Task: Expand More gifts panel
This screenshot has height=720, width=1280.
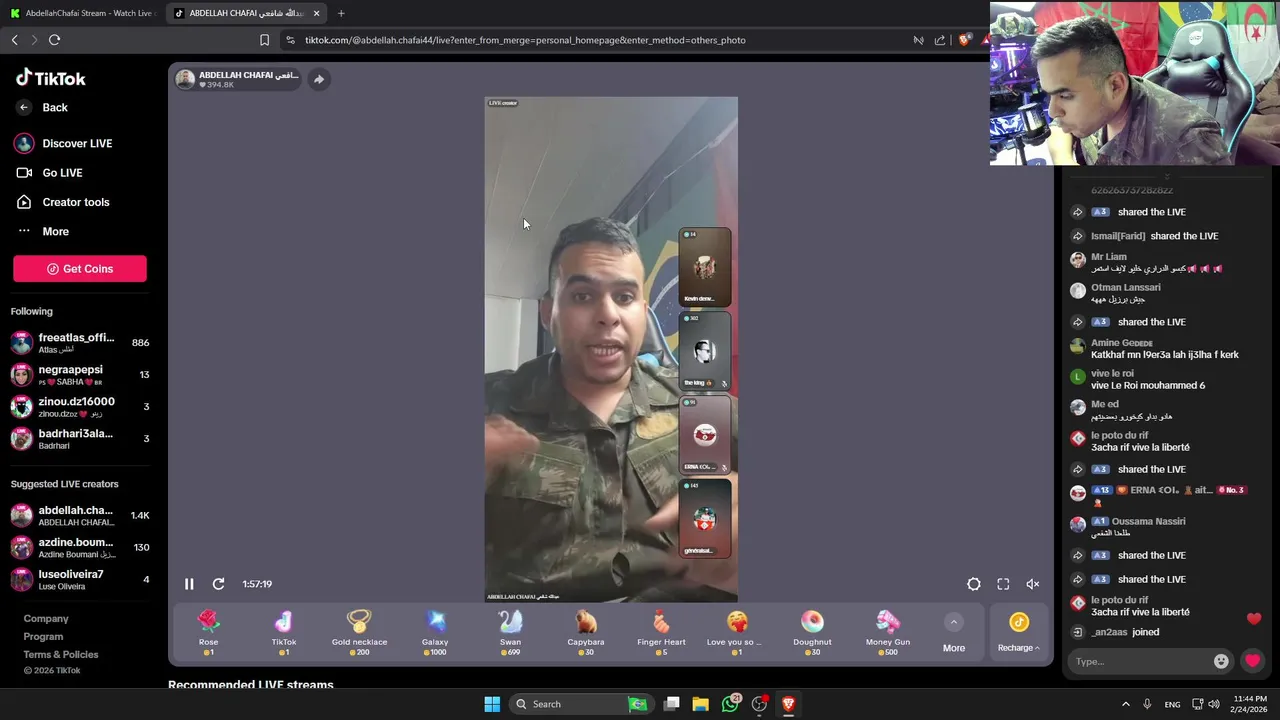Action: point(954,633)
